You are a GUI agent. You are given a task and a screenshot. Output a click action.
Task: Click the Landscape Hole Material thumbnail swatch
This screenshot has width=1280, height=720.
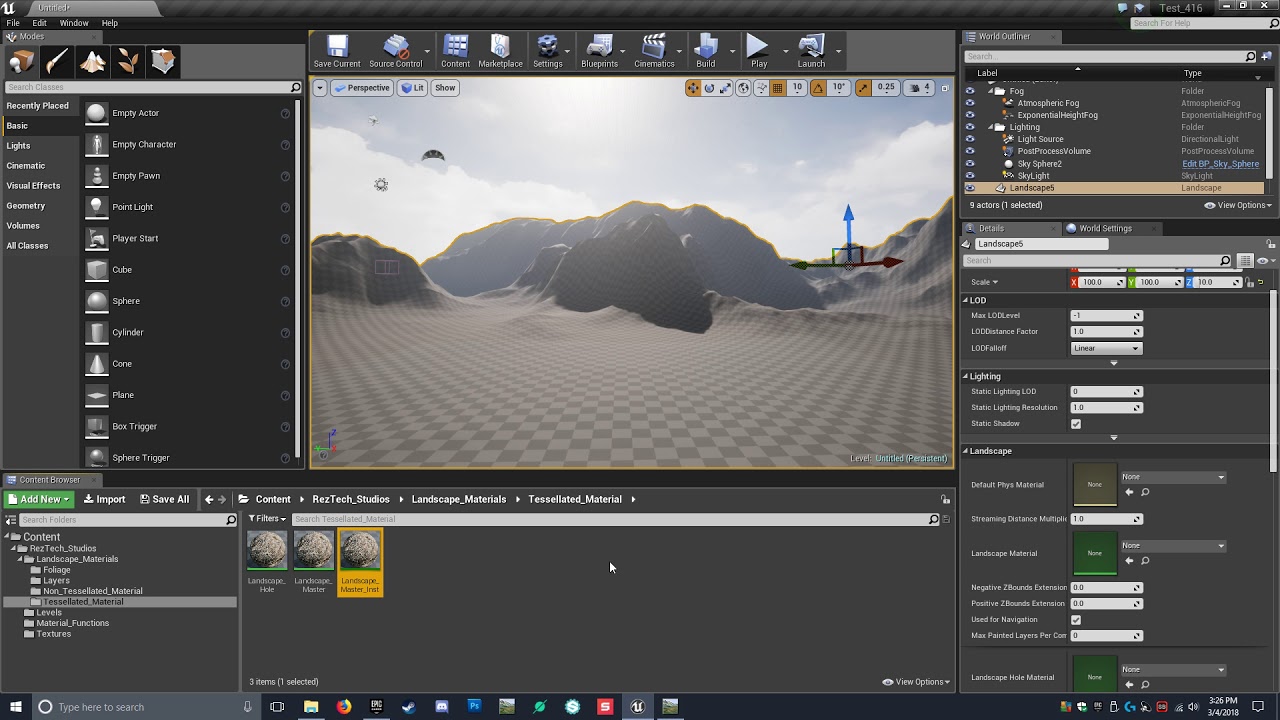click(1095, 673)
